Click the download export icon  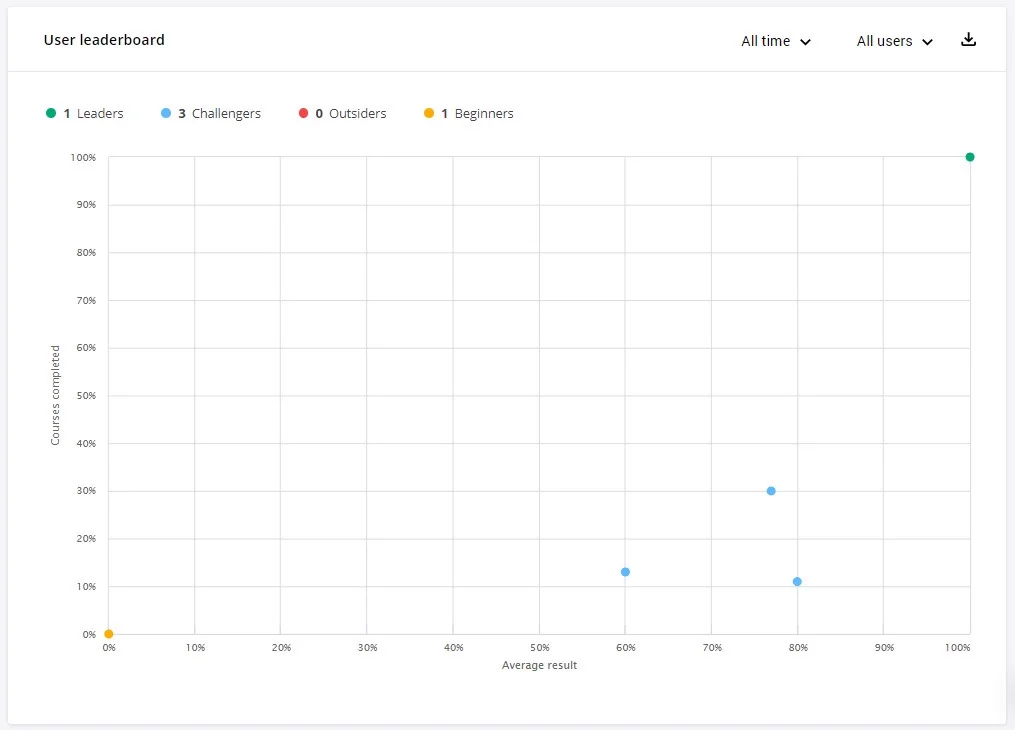click(x=967, y=38)
